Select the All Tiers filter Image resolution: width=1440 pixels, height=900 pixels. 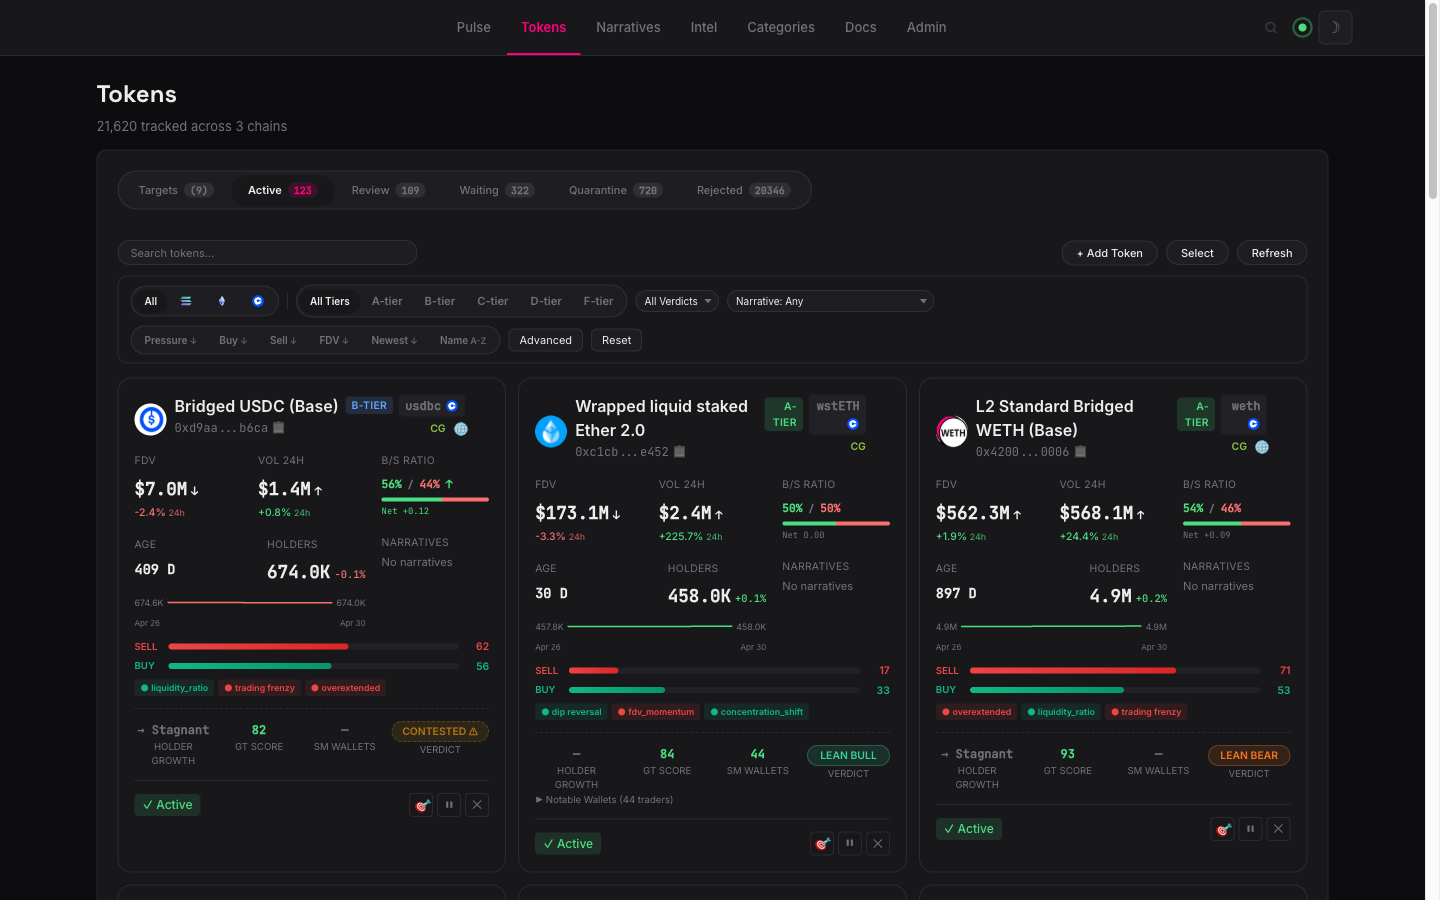point(330,301)
